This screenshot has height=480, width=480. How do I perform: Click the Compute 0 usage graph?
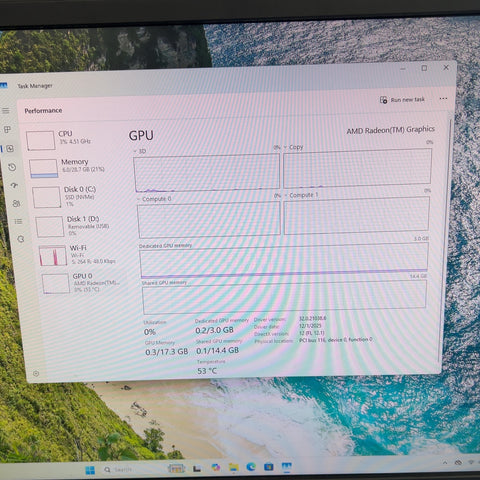click(209, 220)
